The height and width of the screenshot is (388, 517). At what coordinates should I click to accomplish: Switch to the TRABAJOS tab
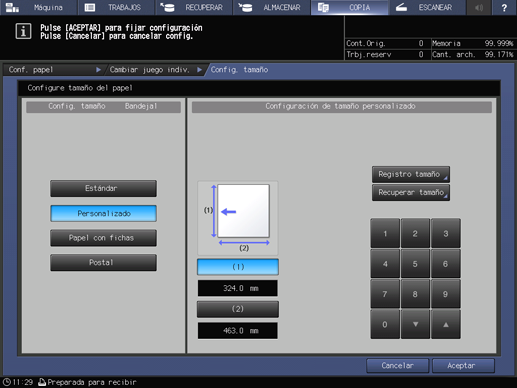tap(116, 7)
